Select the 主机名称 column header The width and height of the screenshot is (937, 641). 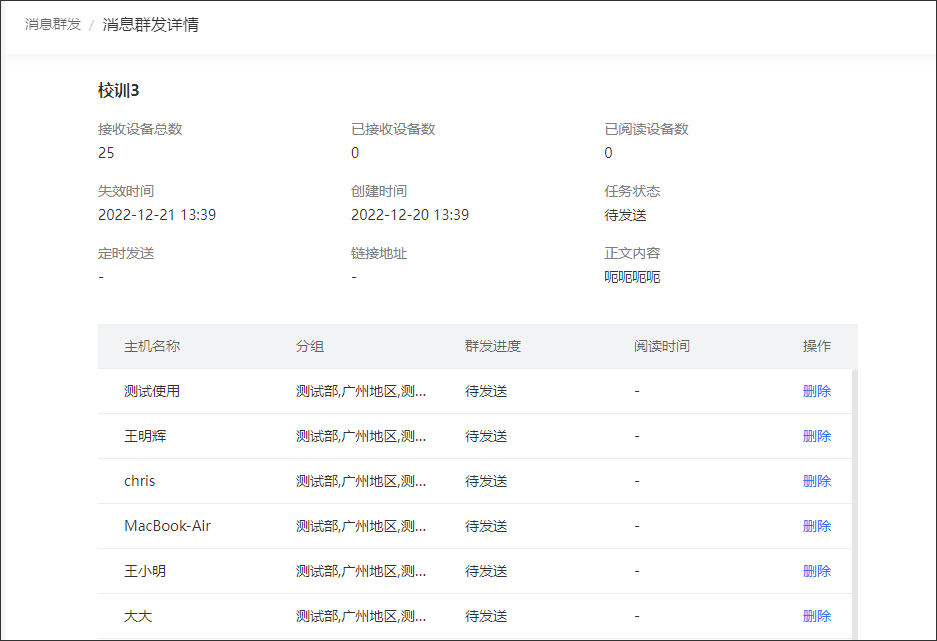pyautogui.click(x=152, y=346)
